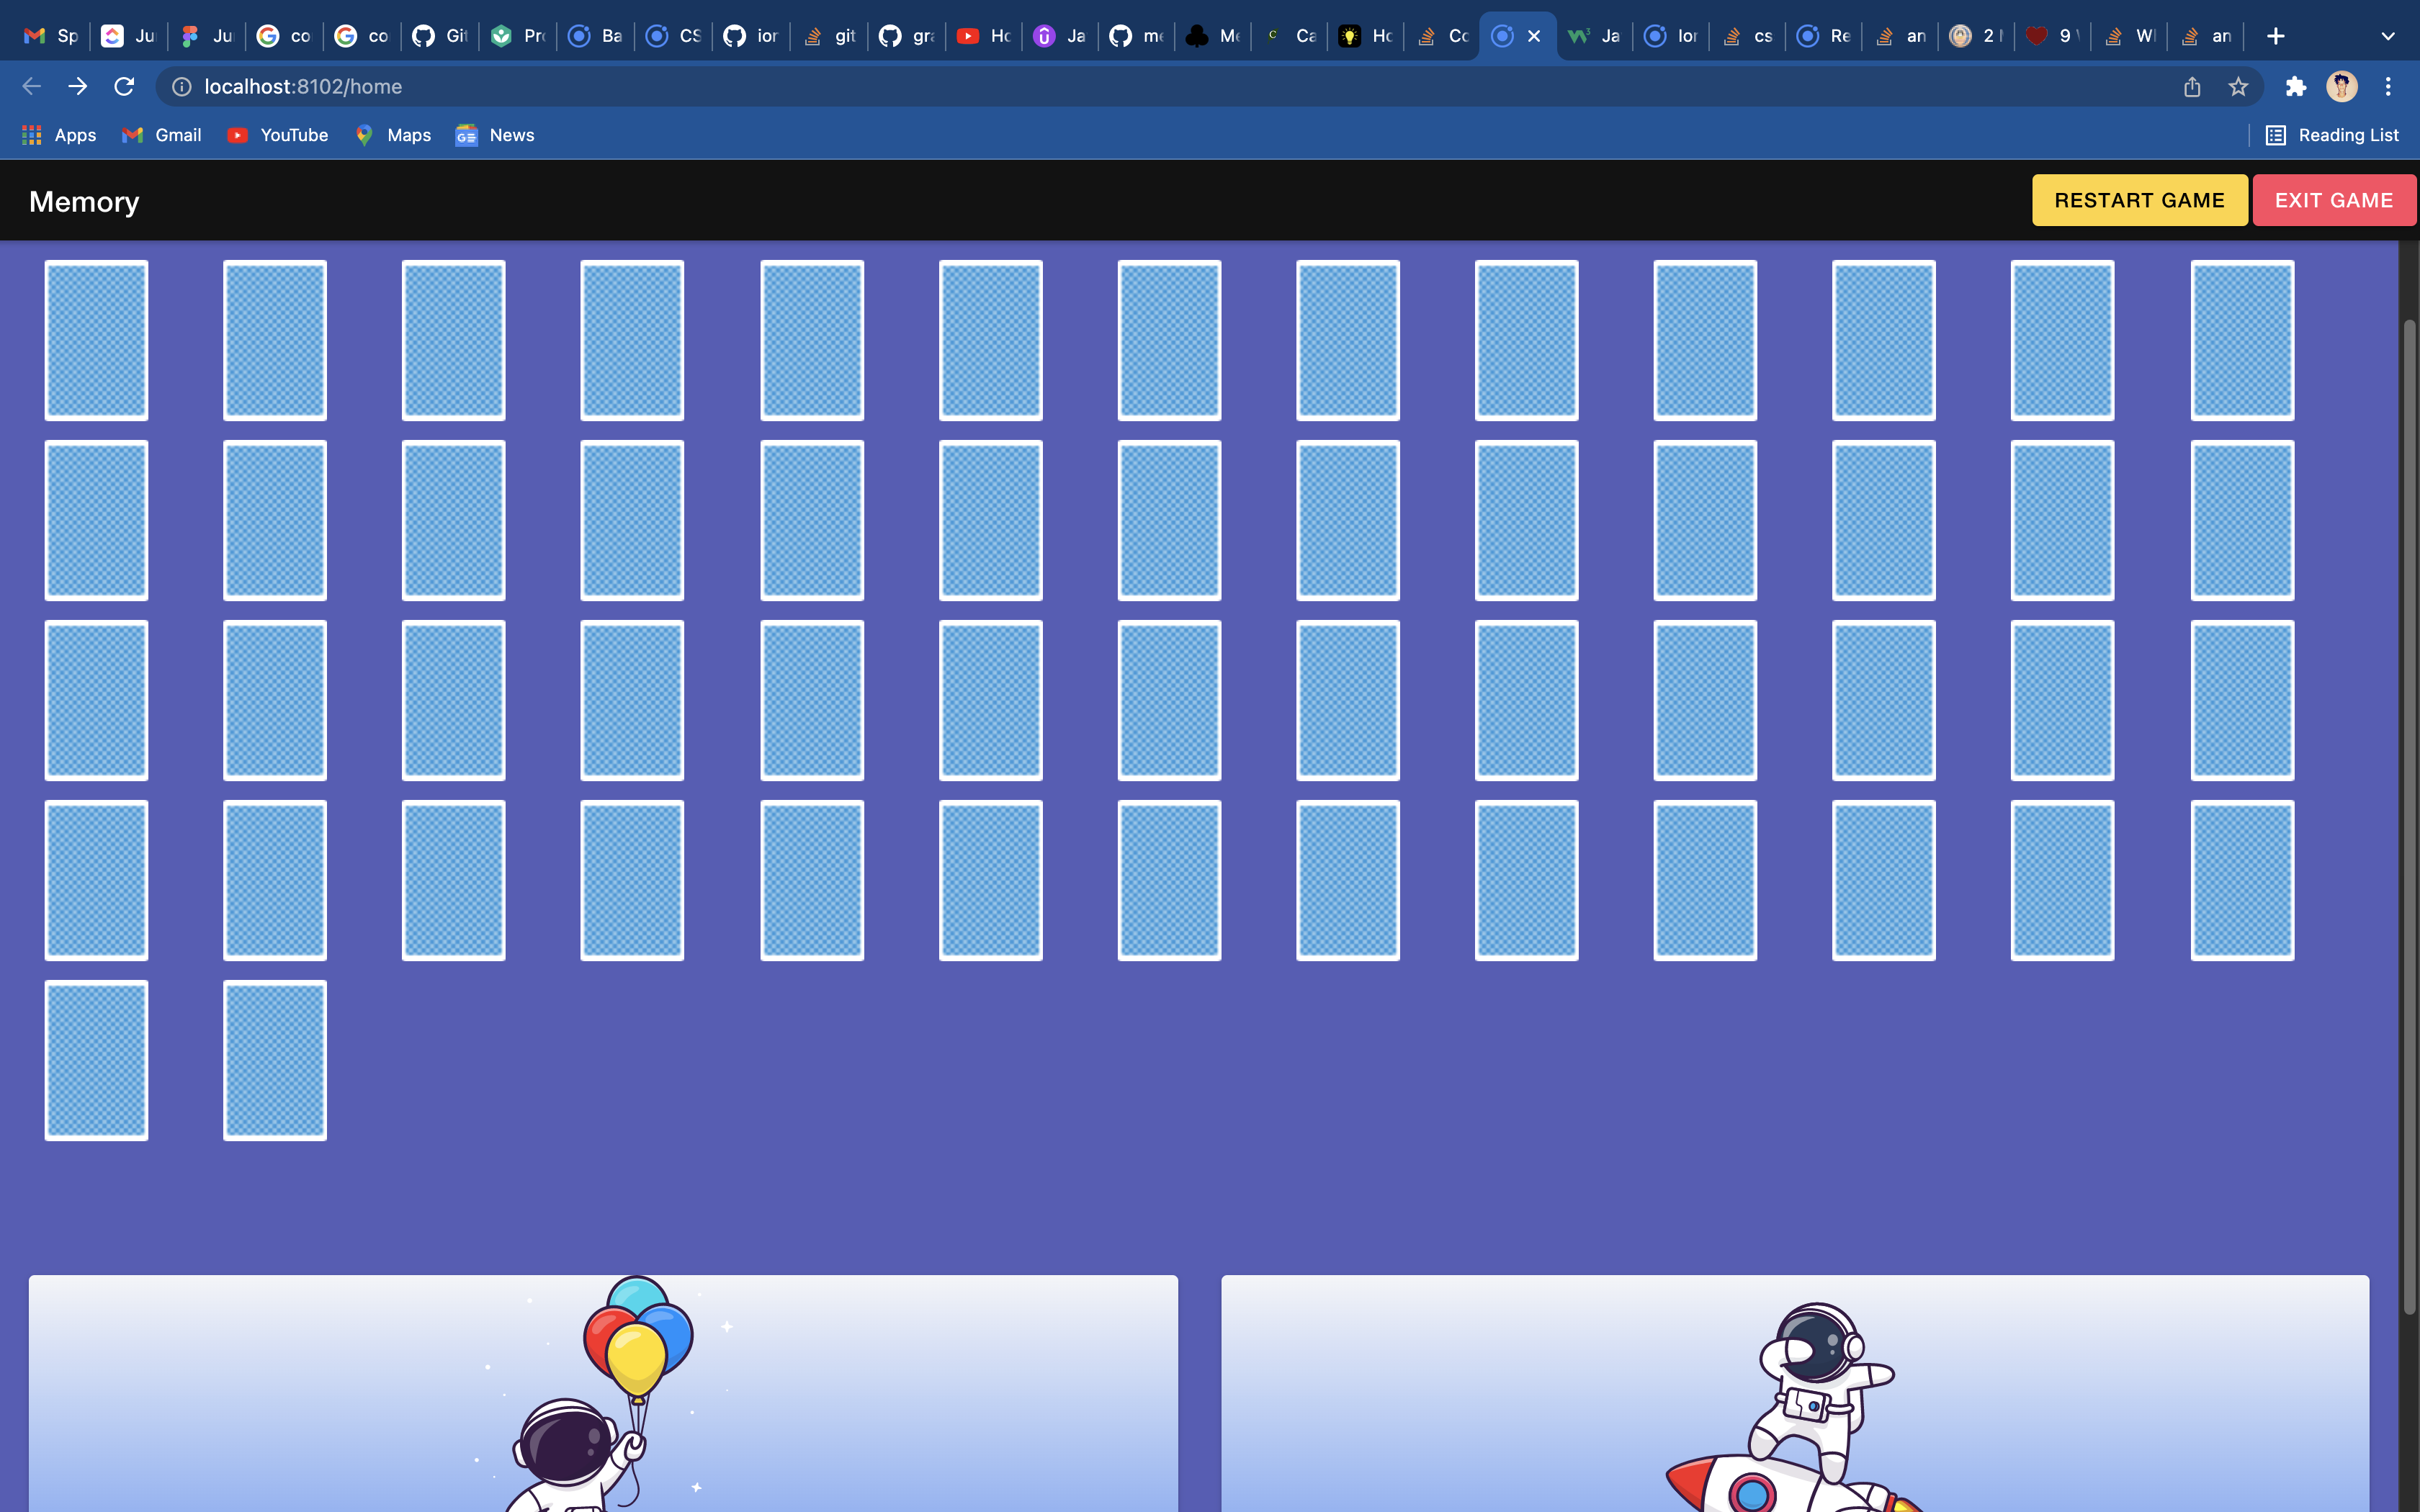
Task: Go forward using the browser forward arrow
Action: 78,87
